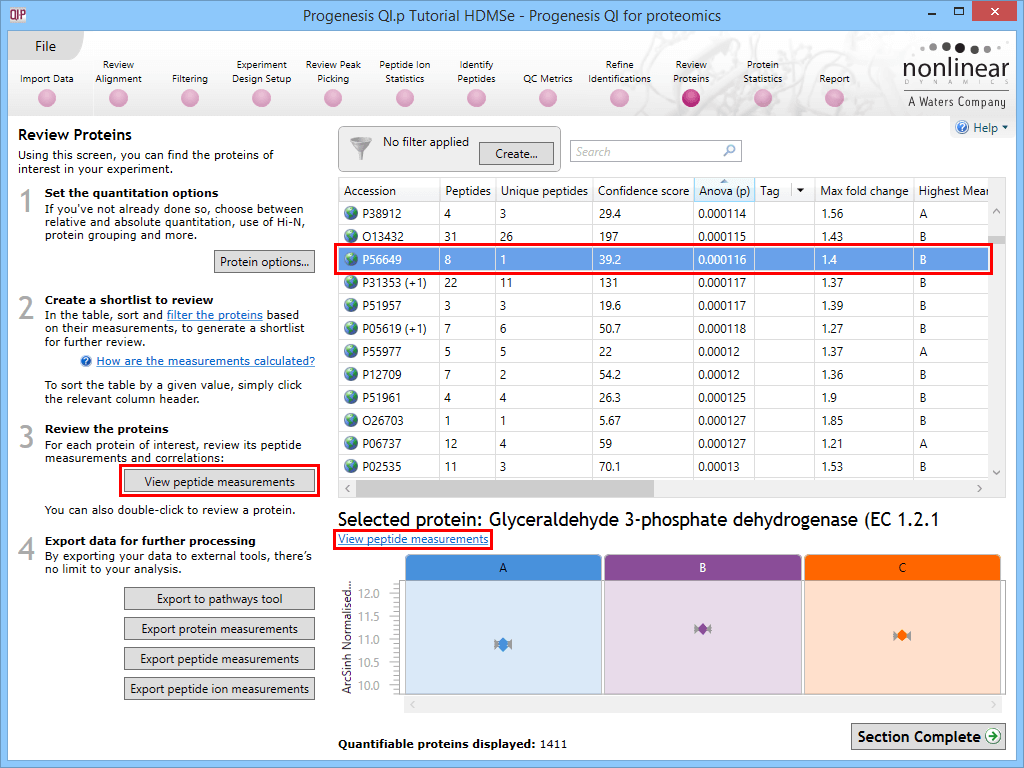Viewport: 1024px width, 768px height.
Task: Sort by Peptides column header
Action: pos(468,191)
